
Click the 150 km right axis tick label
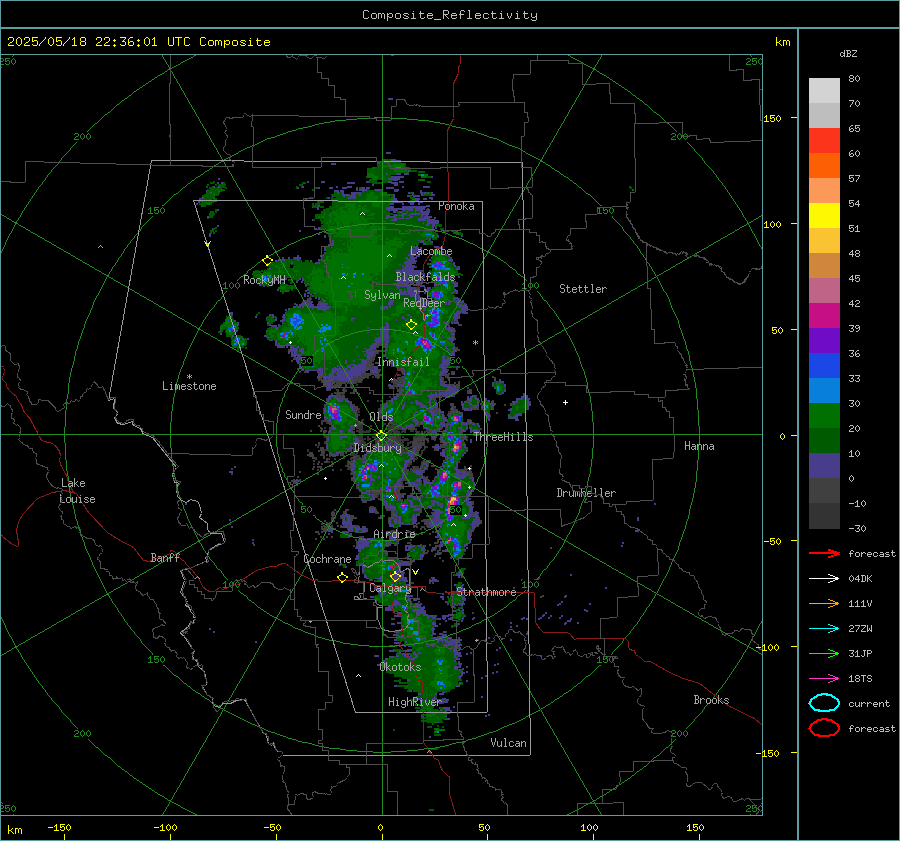tap(772, 118)
